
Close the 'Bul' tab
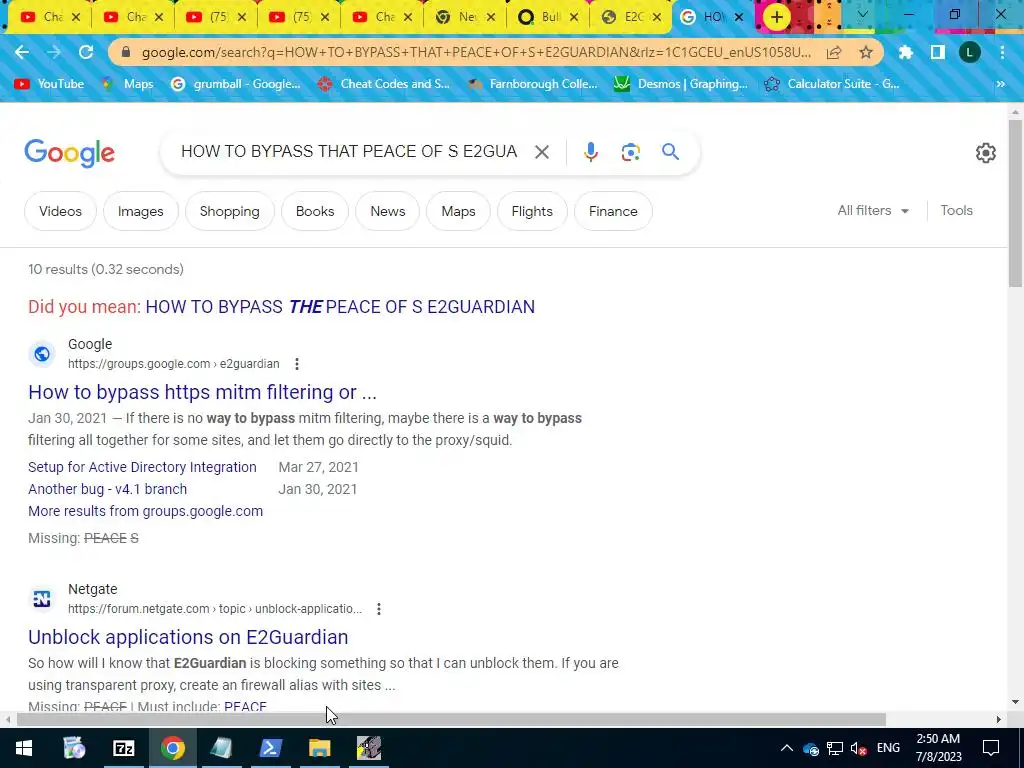574,18
